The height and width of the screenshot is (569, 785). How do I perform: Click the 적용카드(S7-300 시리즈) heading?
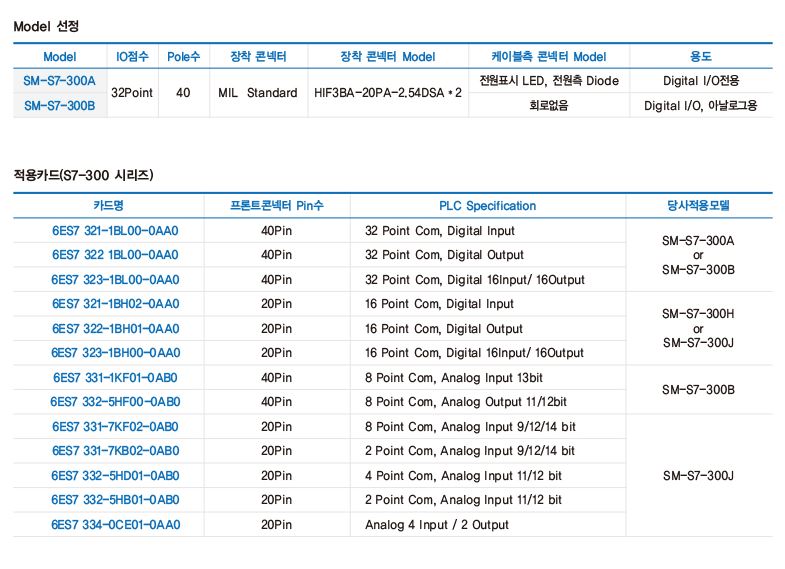(84, 175)
